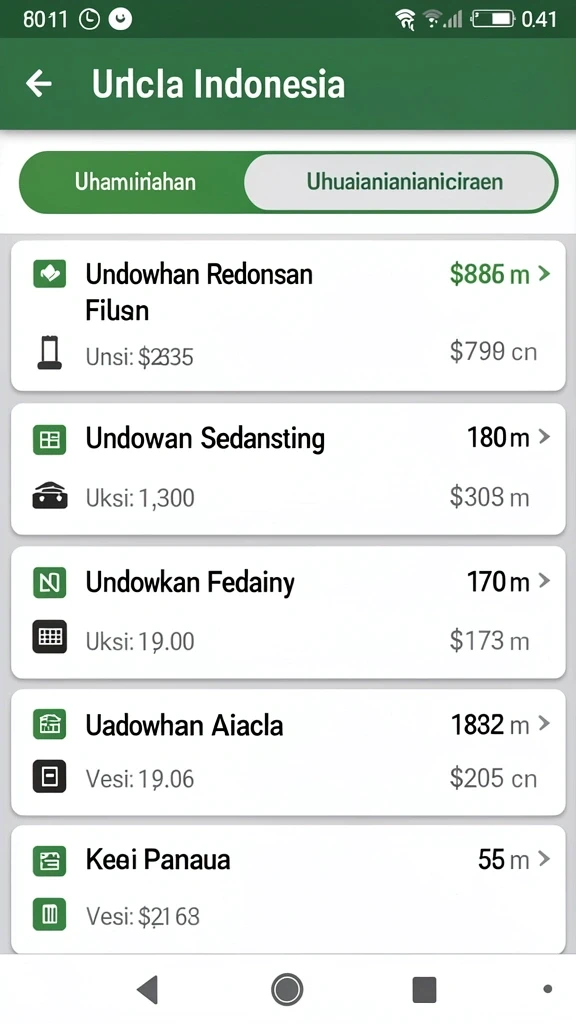
Task: Tap green icon beside Keei Panaua
Action: click(50, 861)
